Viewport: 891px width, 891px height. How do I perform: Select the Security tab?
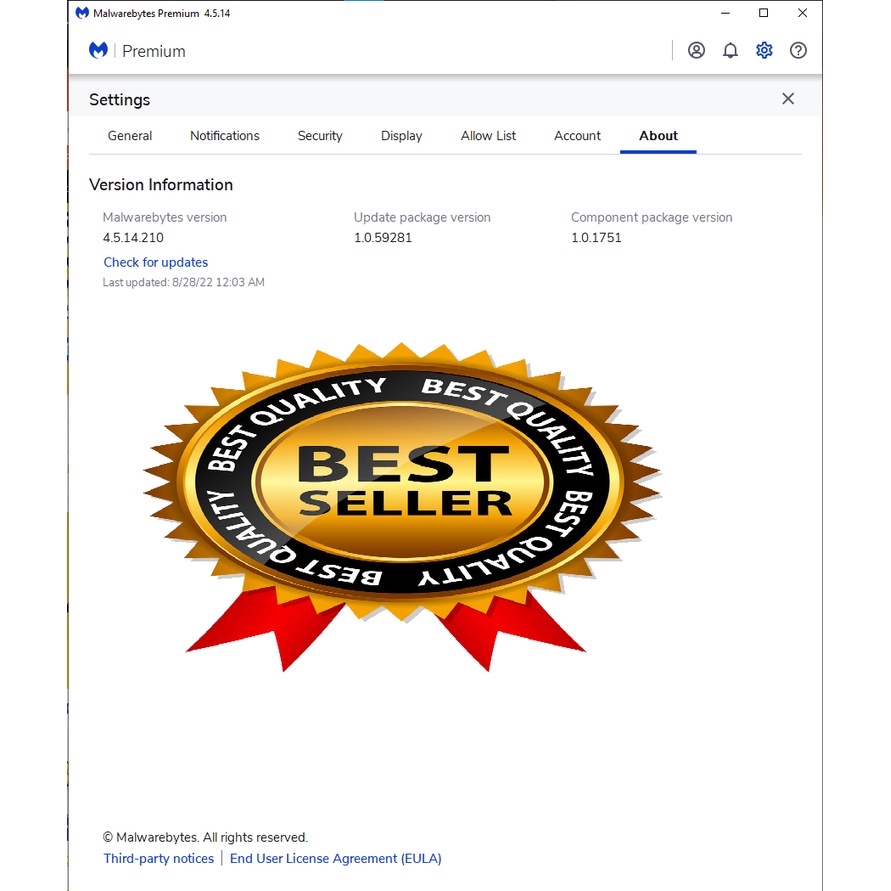tap(320, 136)
